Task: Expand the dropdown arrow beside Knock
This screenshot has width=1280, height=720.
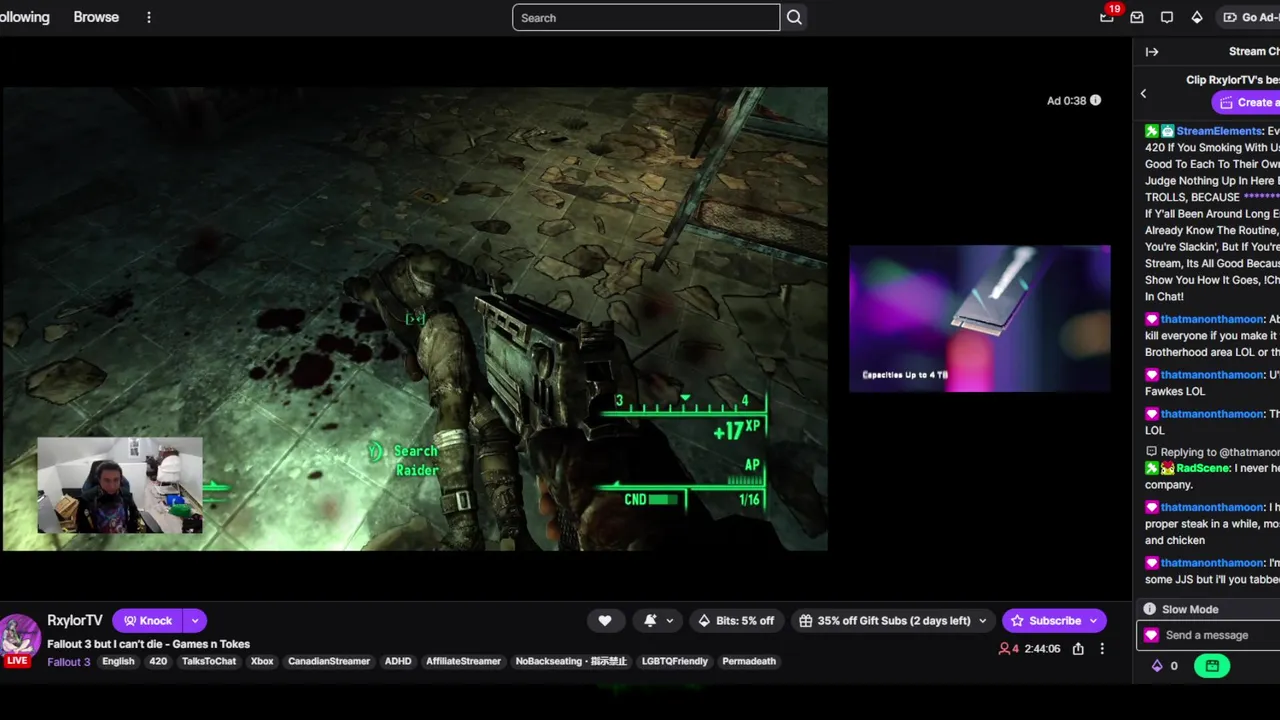Action: click(195, 621)
